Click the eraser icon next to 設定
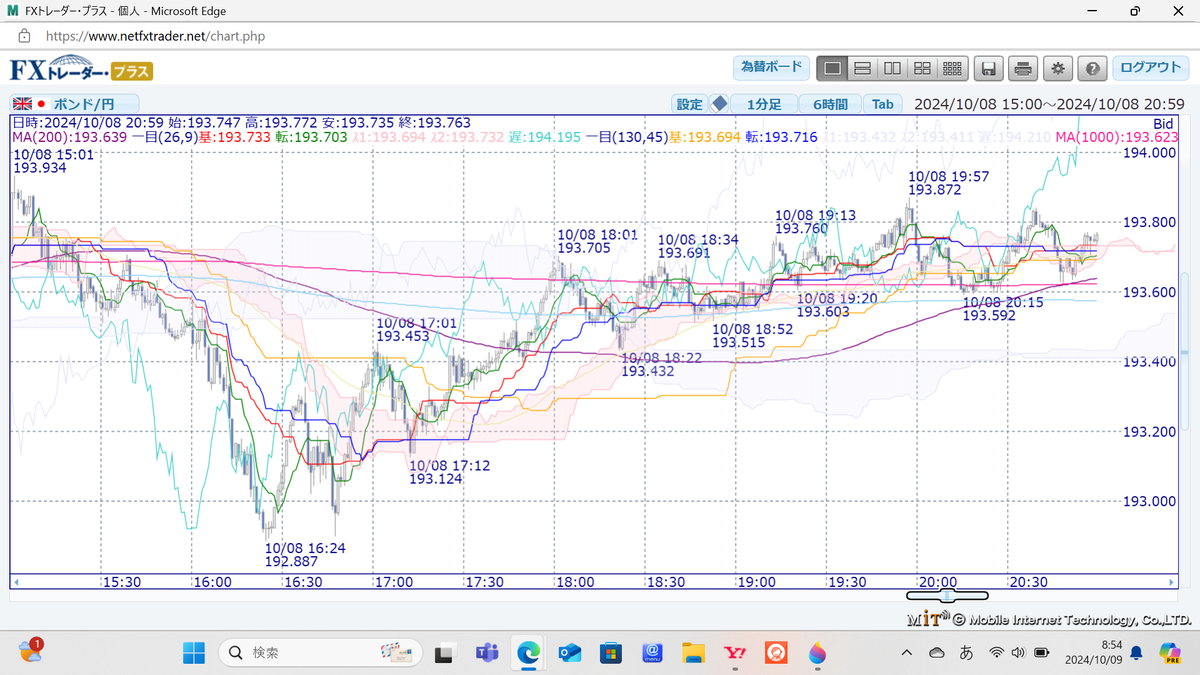 pyautogui.click(x=719, y=103)
